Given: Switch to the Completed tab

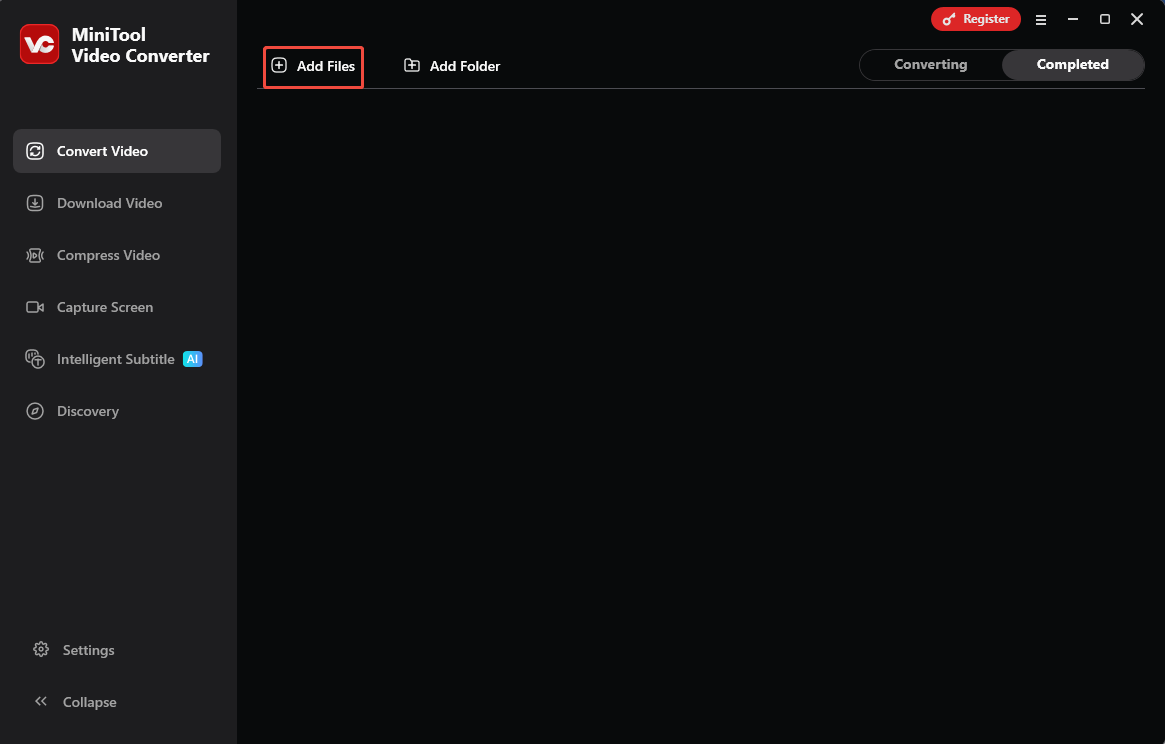Looking at the screenshot, I should [1073, 64].
